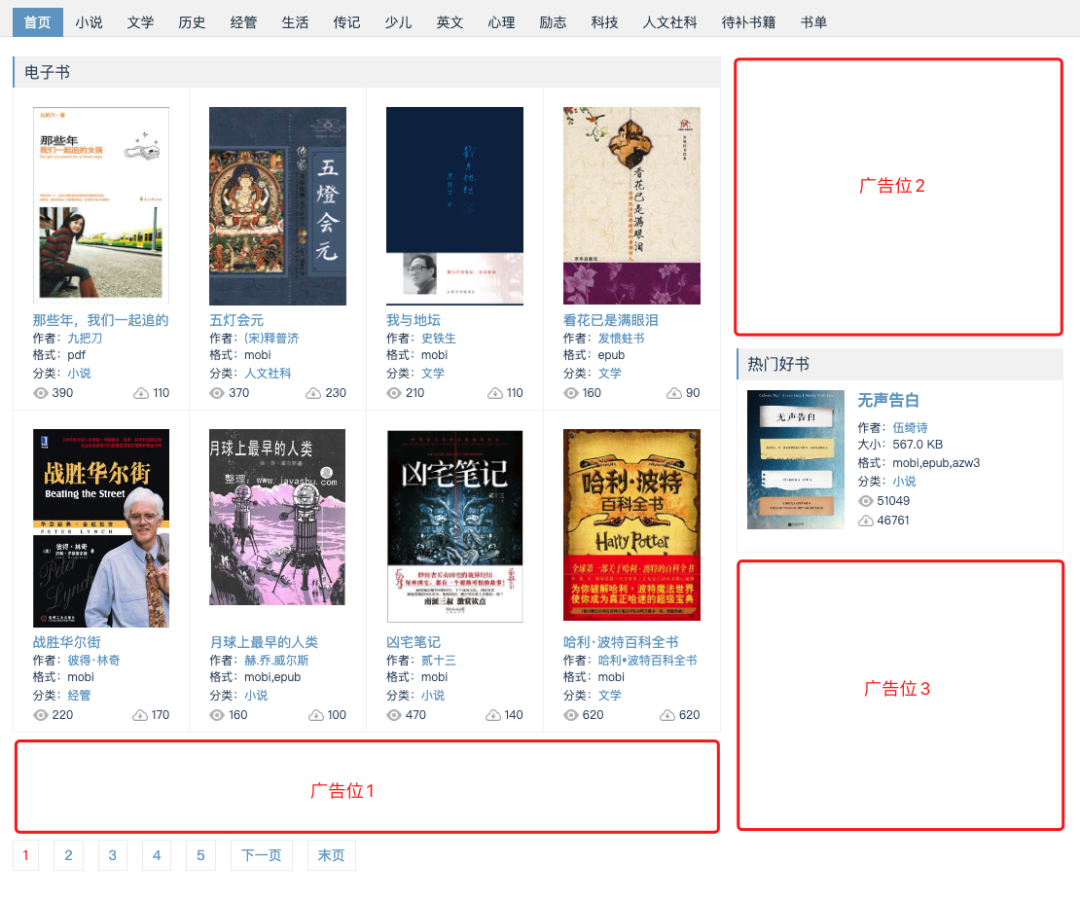Click the view count eye icon under 五灯会元
1080x900 pixels.
[217, 392]
